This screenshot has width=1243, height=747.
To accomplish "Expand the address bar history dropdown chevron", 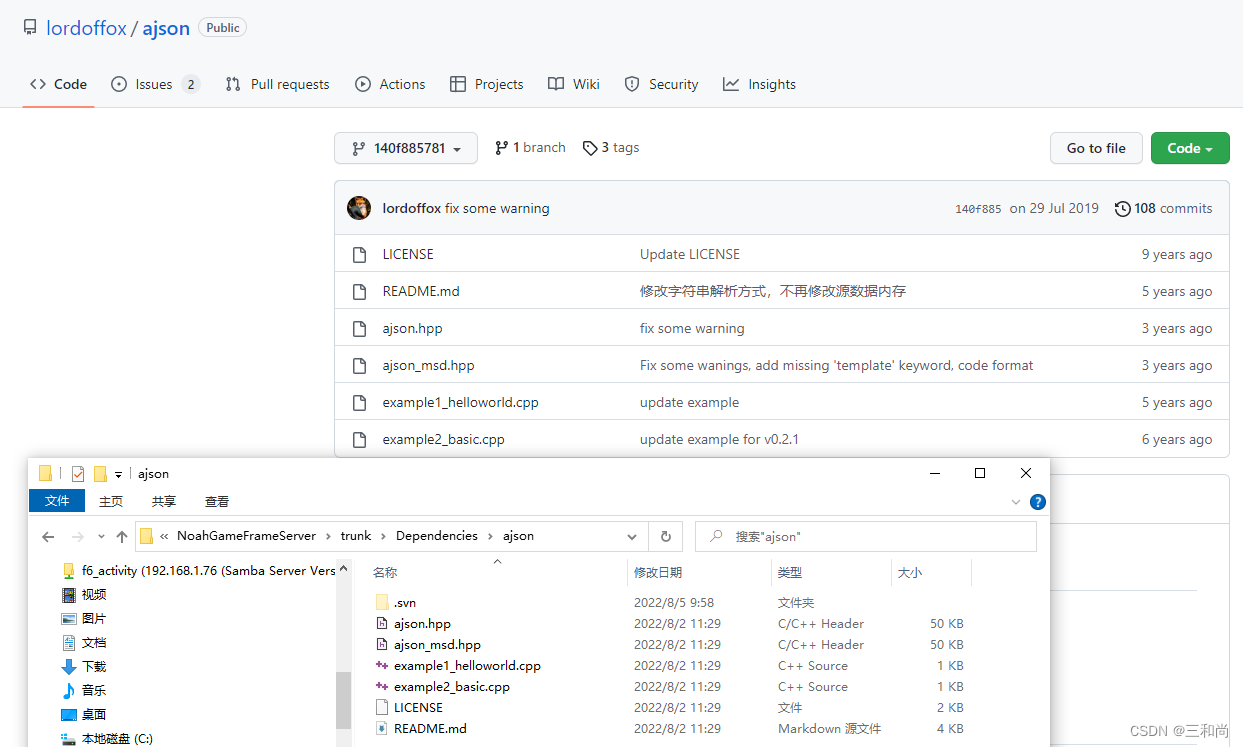I will tap(632, 537).
